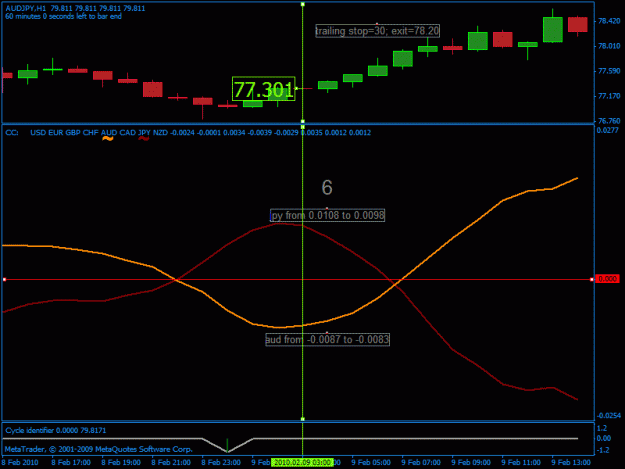Click the red 0.000 level price tag

607,279
